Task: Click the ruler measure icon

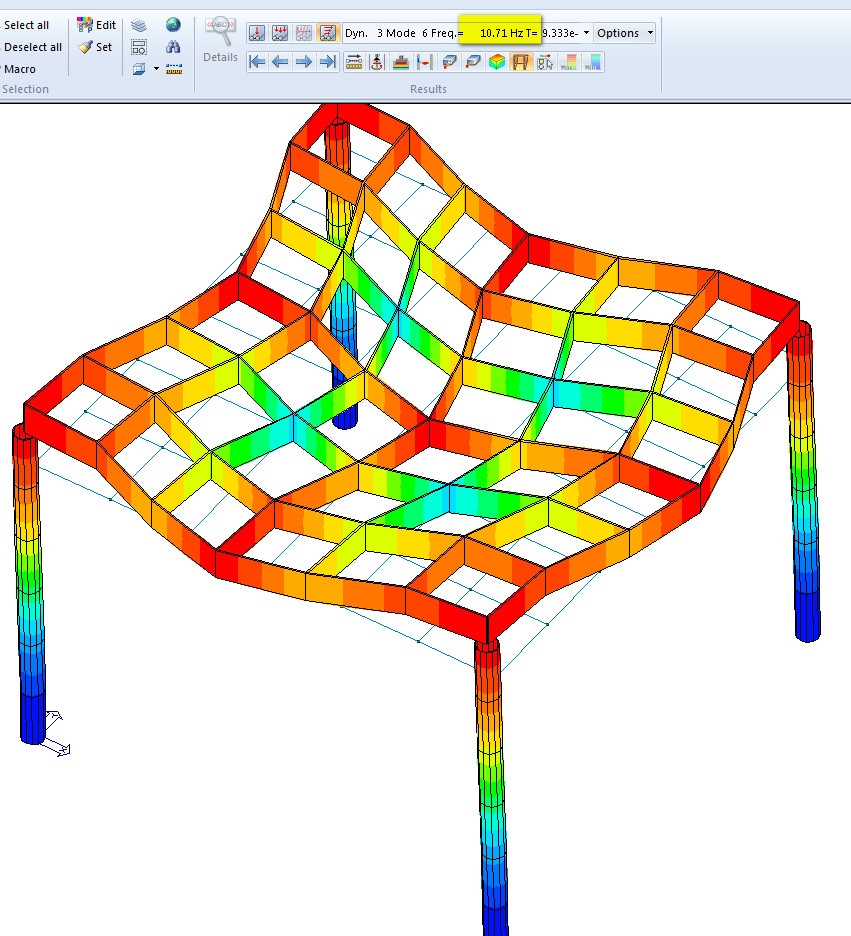Action: [174, 69]
